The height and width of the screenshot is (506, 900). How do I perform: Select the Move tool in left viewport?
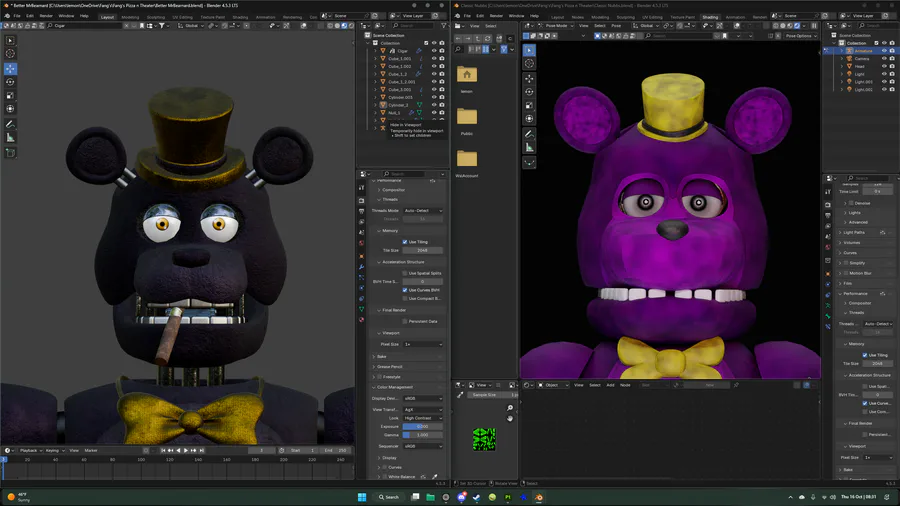(10, 68)
